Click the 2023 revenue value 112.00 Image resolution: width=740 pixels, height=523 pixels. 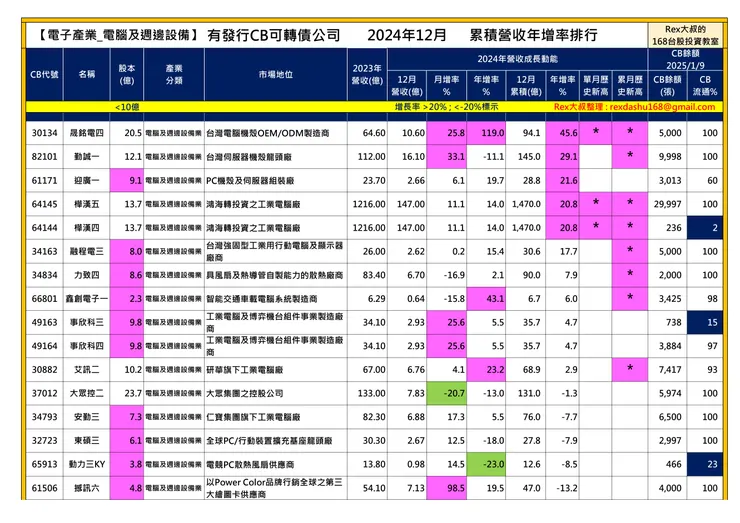(x=367, y=157)
